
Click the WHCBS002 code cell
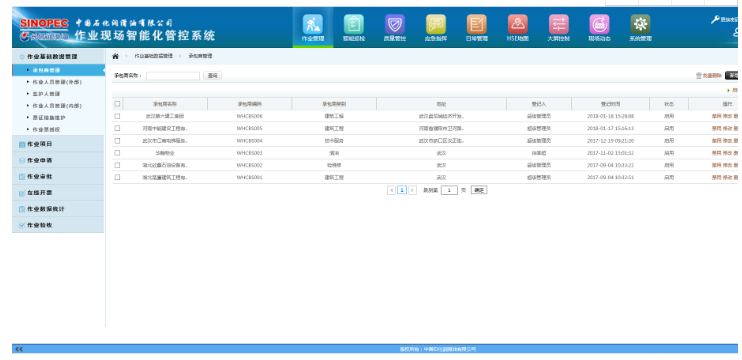[x=249, y=165]
